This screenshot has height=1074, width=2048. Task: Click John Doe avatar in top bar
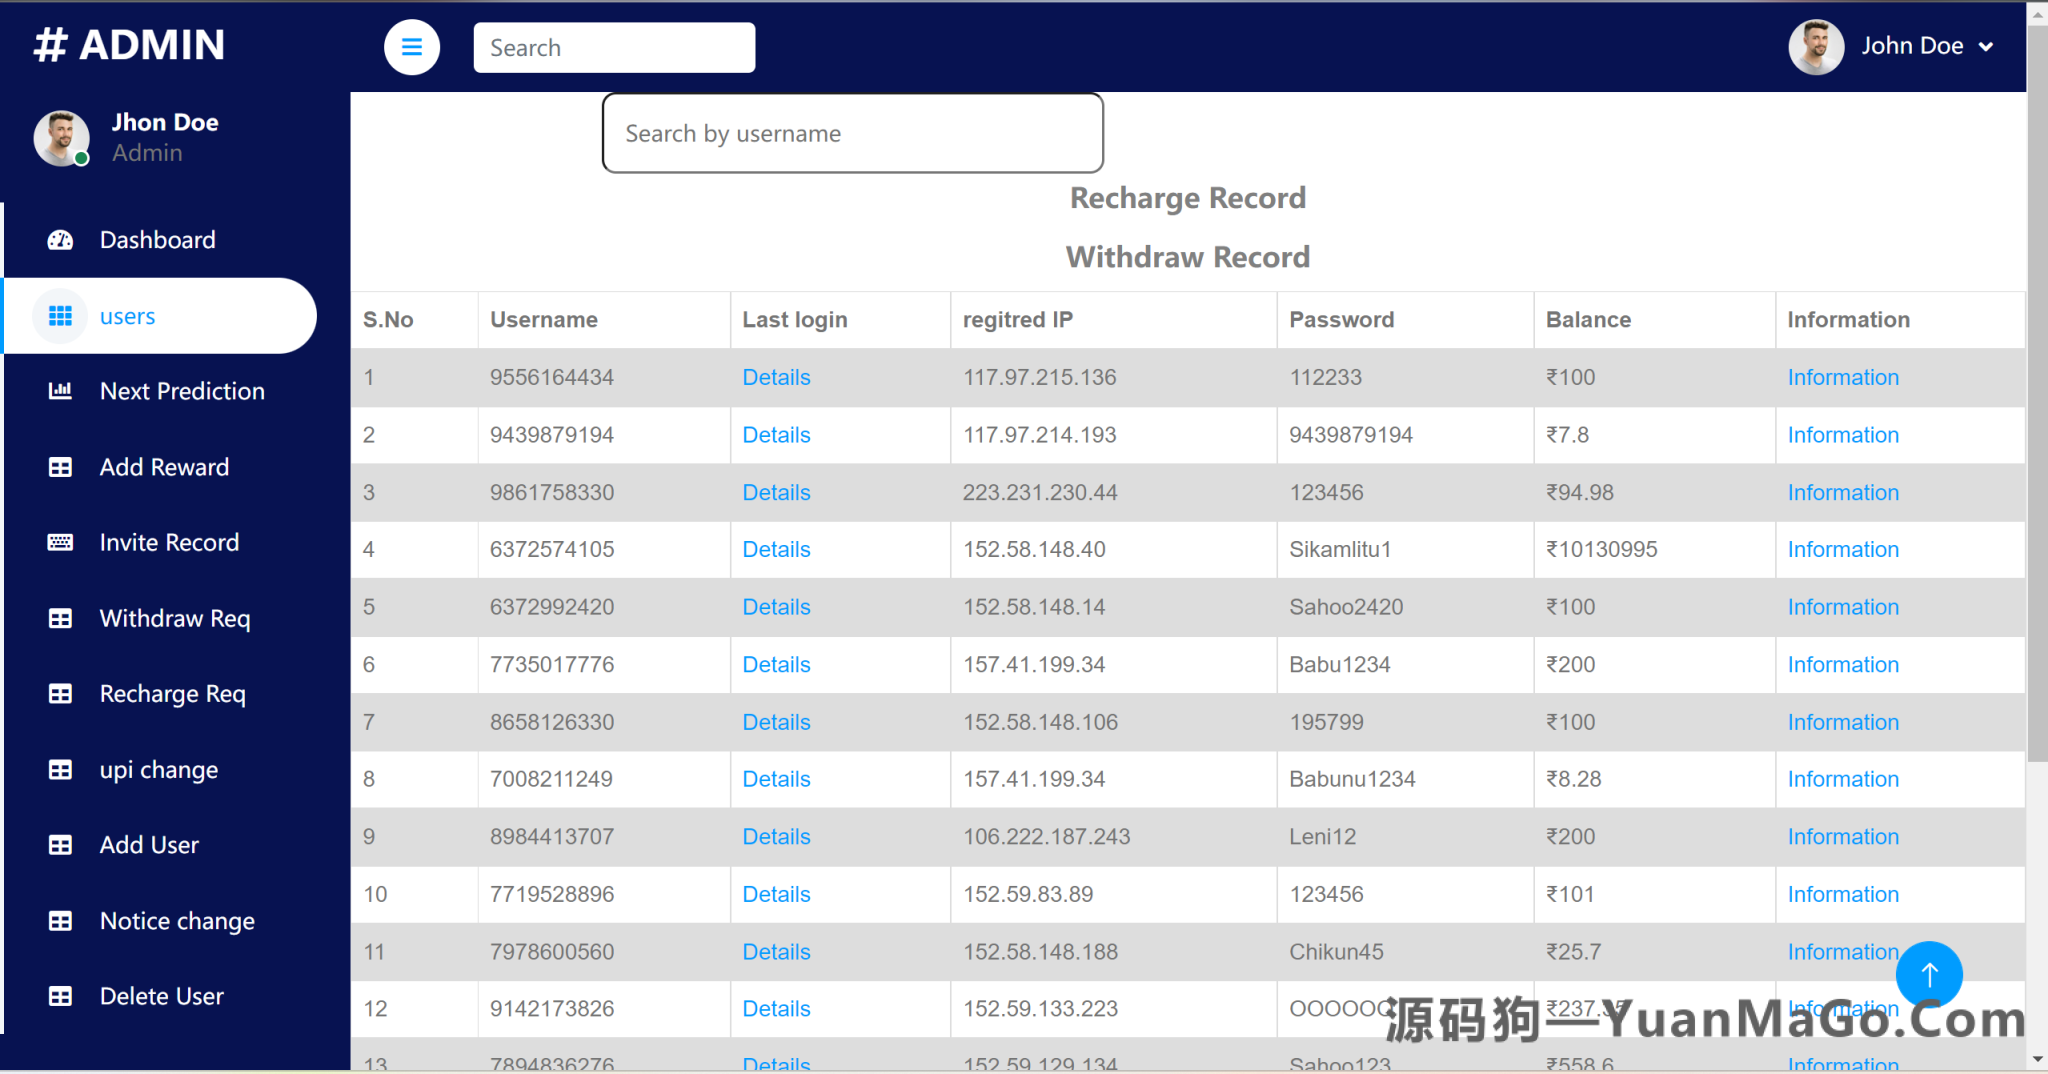coord(1815,47)
